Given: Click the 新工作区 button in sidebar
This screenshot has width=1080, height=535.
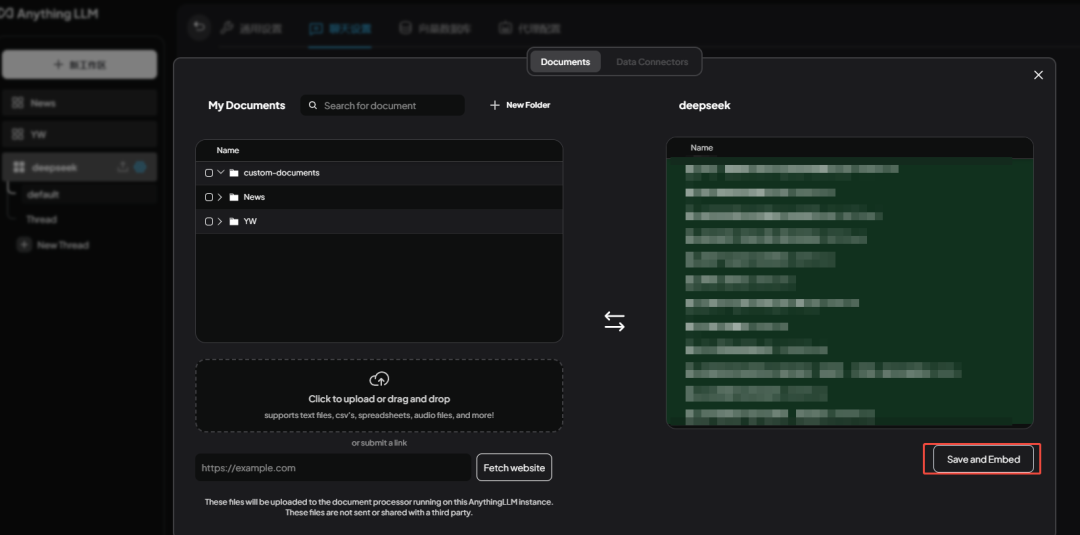Looking at the screenshot, I should click(x=79, y=65).
